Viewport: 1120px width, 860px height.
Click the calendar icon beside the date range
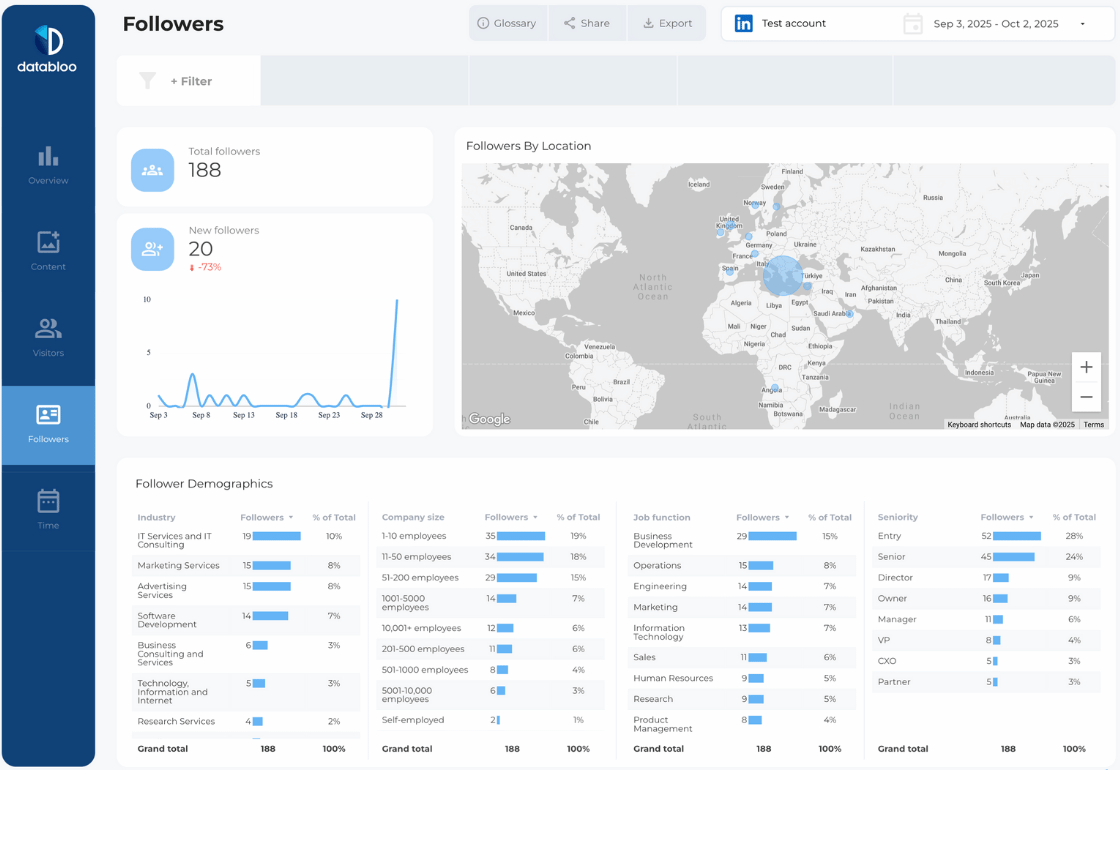point(912,22)
